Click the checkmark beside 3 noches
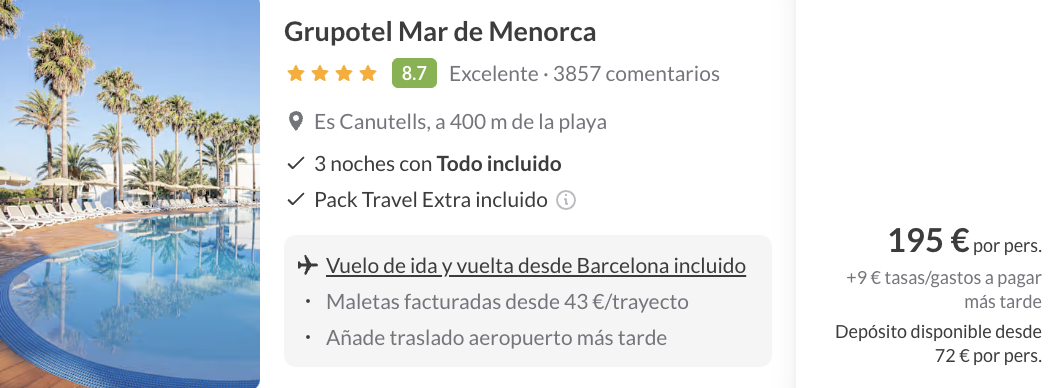This screenshot has width=1062, height=388. coord(295,164)
